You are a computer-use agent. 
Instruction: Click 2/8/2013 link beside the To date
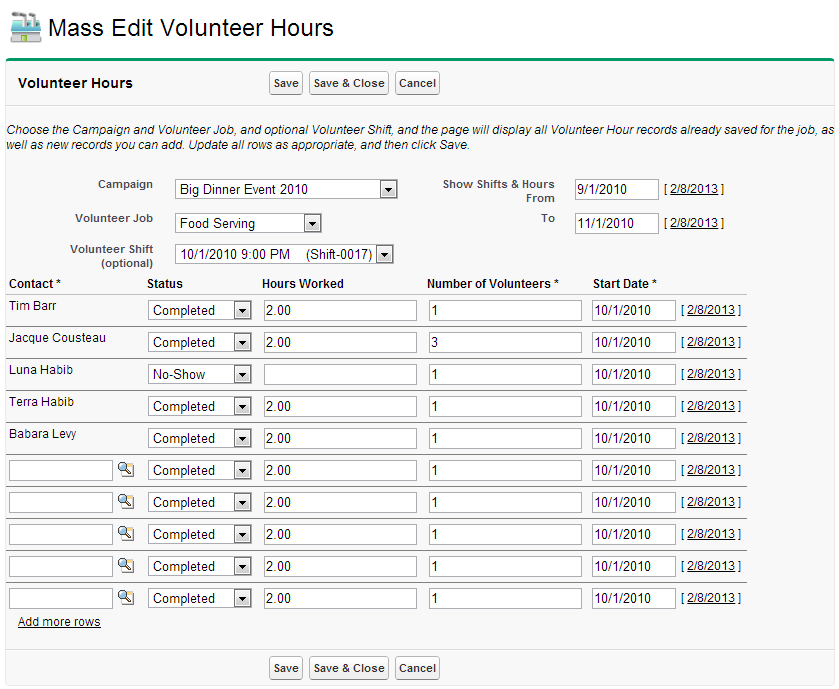point(693,223)
